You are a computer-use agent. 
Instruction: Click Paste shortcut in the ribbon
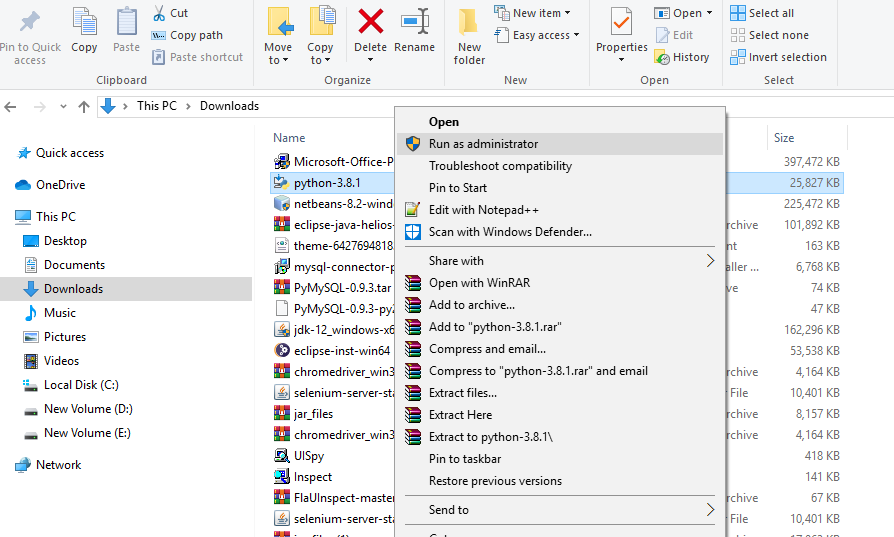[x=198, y=57]
